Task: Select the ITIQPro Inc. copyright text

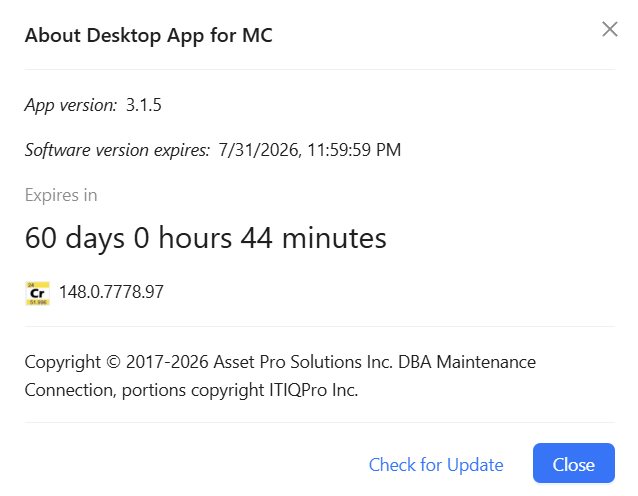Action: coord(313,390)
